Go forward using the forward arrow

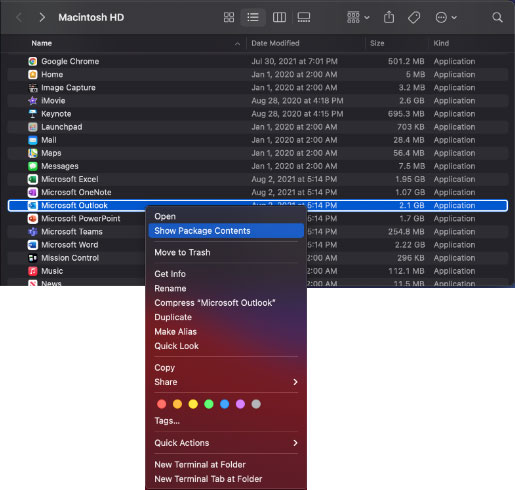[x=42, y=17]
